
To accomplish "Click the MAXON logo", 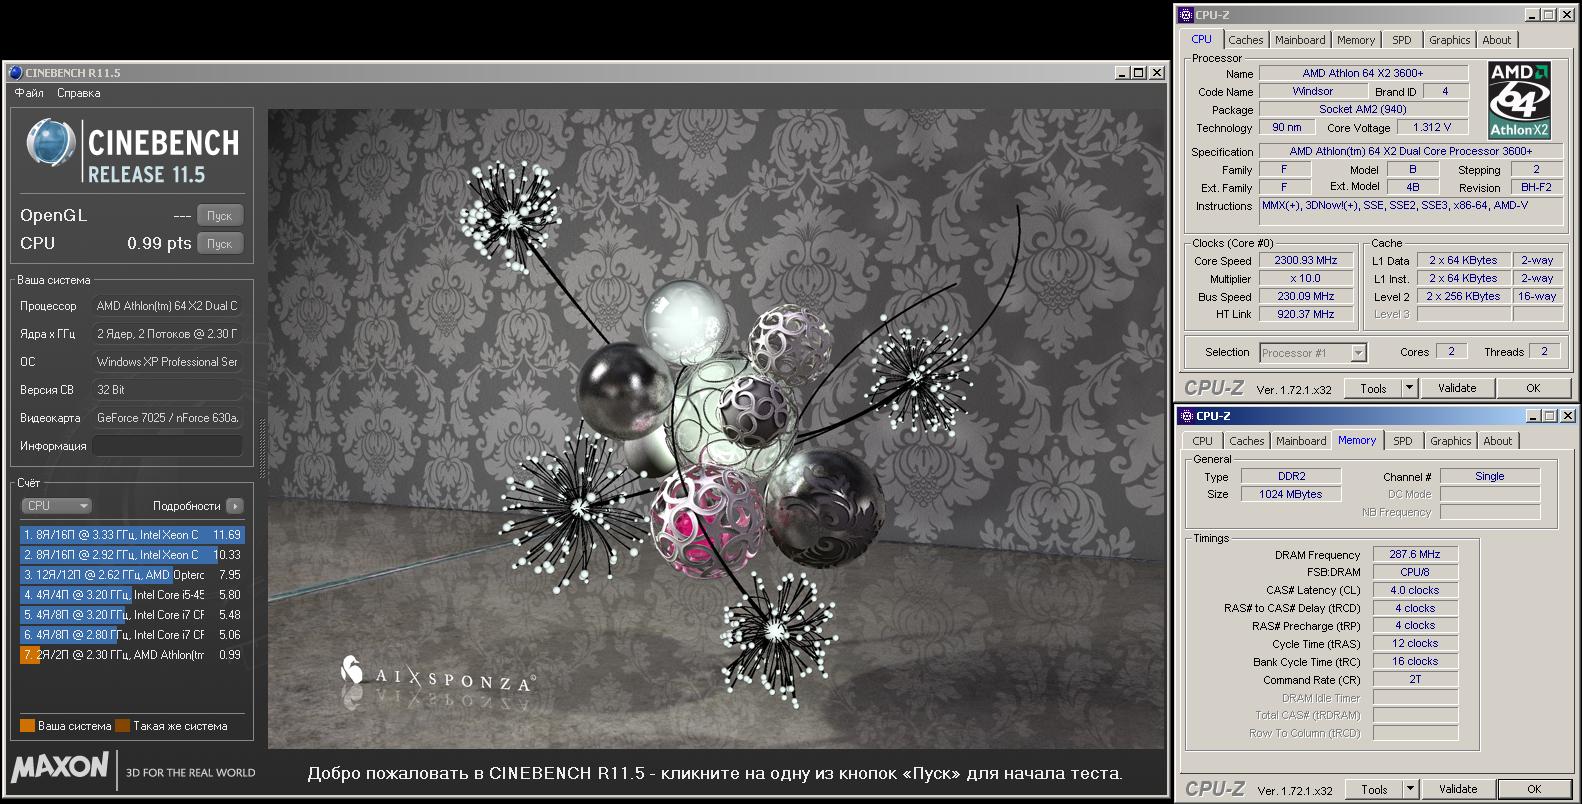I will click(60, 768).
